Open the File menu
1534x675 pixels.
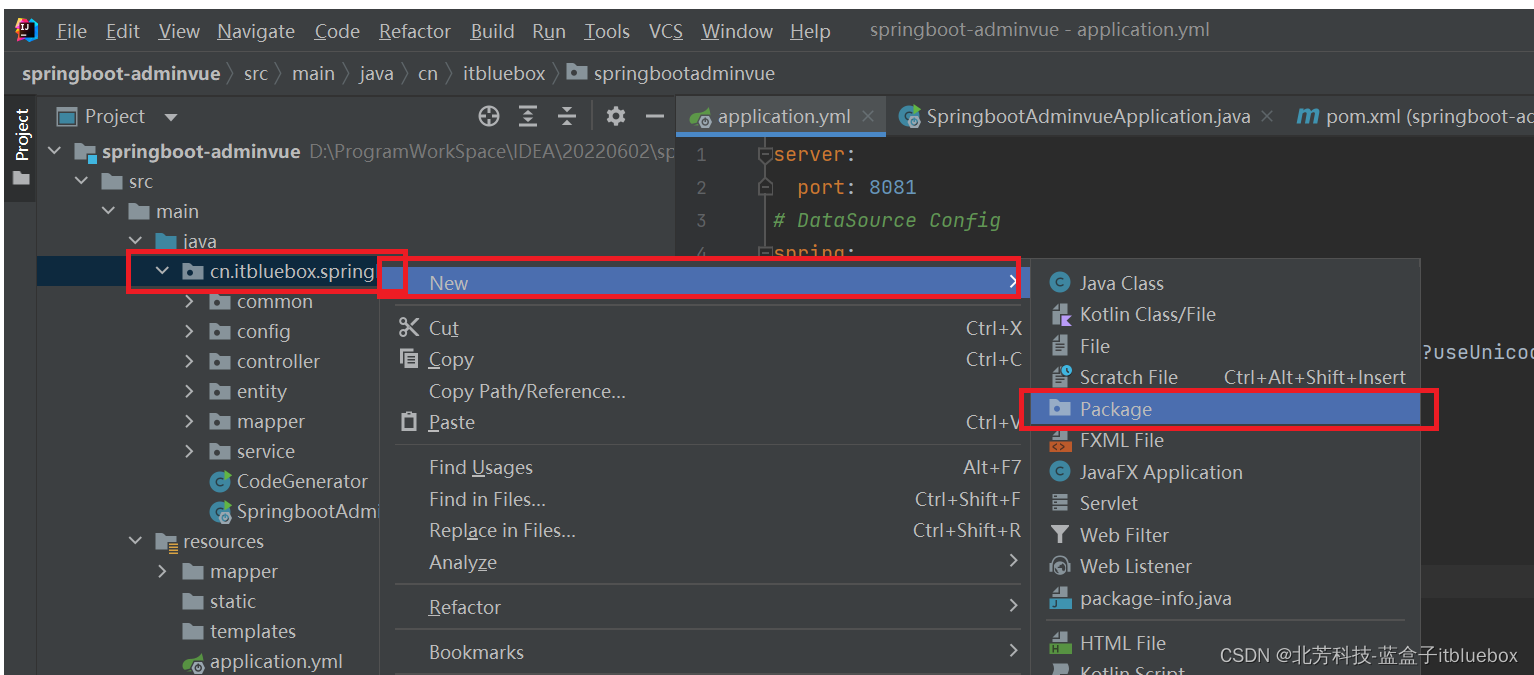coord(71,31)
